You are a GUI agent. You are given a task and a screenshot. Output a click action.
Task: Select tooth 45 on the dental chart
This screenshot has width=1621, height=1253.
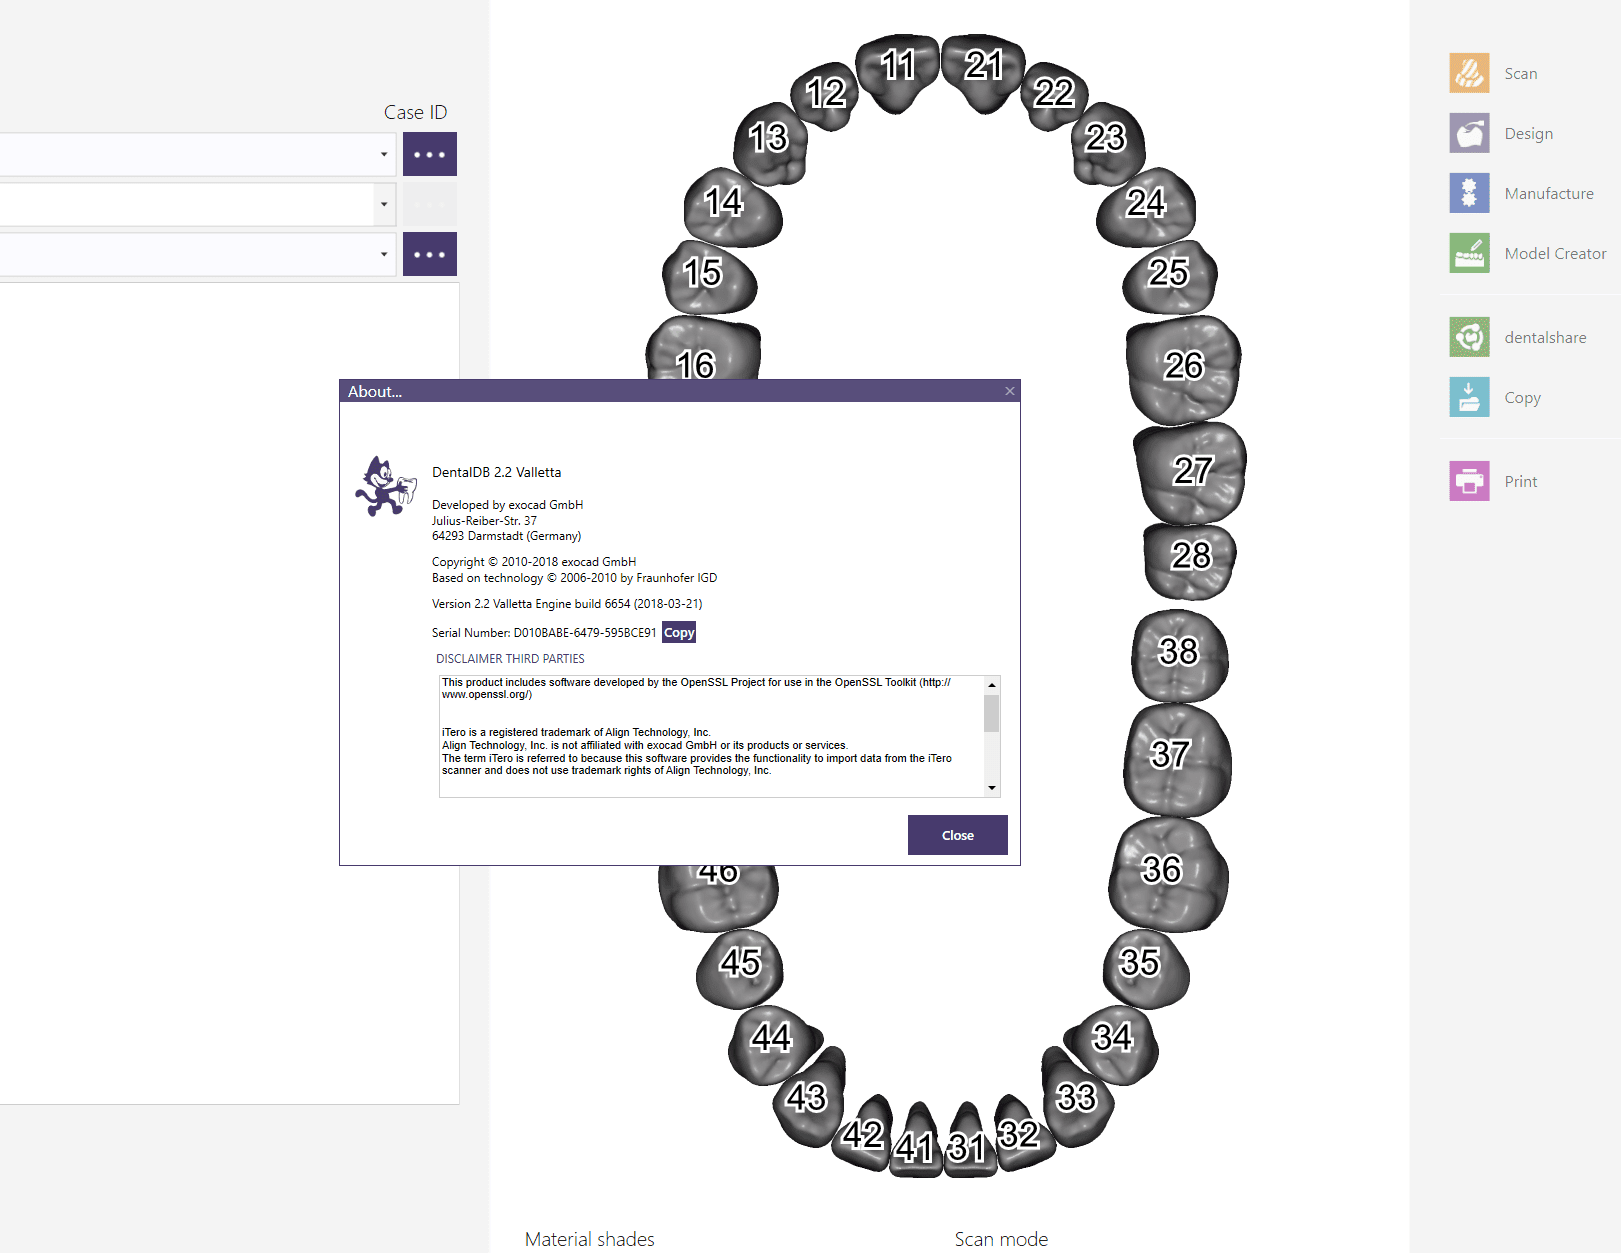click(x=740, y=967)
